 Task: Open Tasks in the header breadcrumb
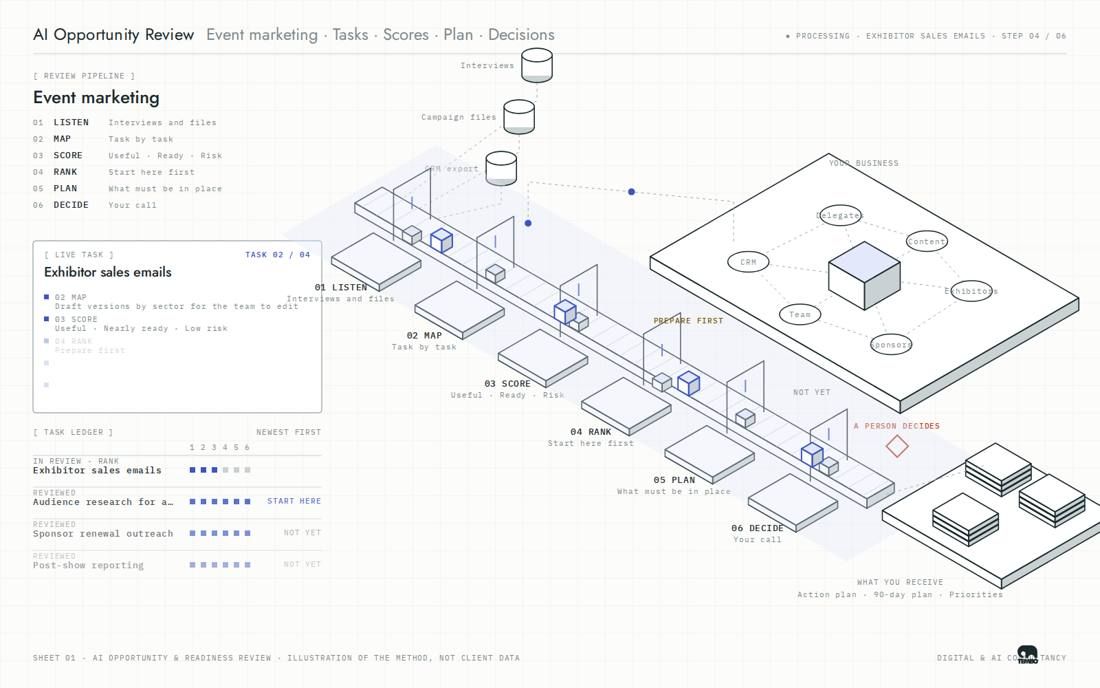click(x=350, y=34)
